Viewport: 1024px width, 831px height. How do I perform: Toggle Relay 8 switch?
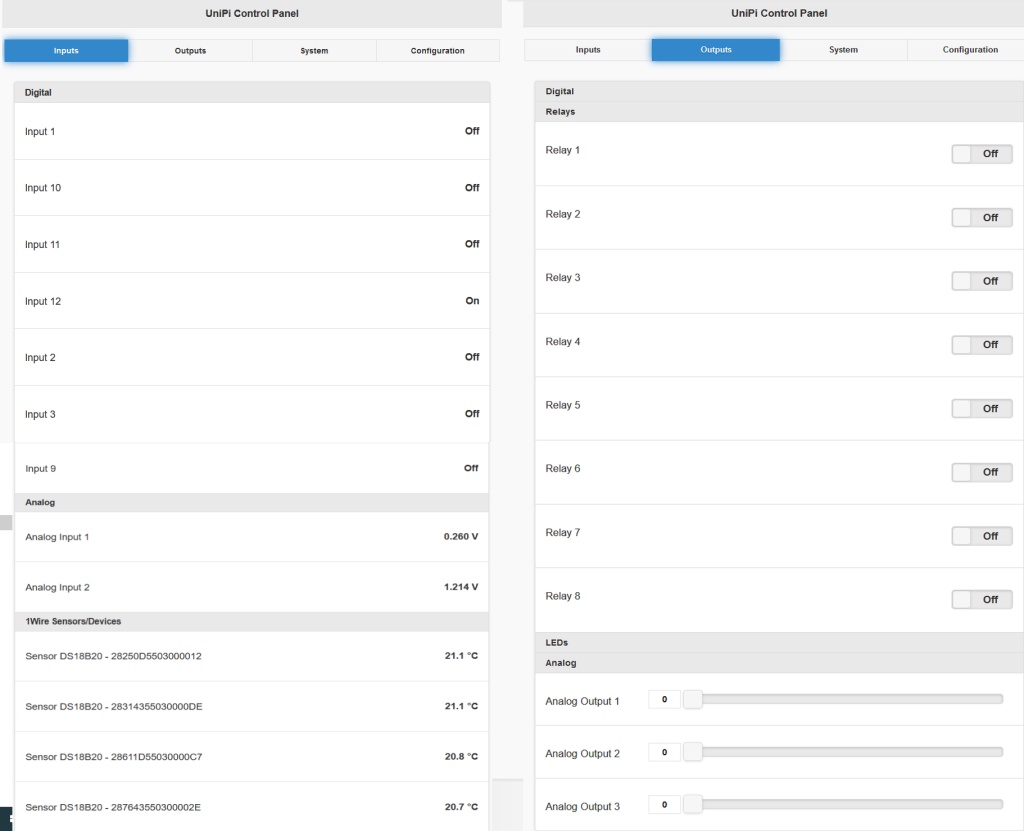(x=982, y=599)
